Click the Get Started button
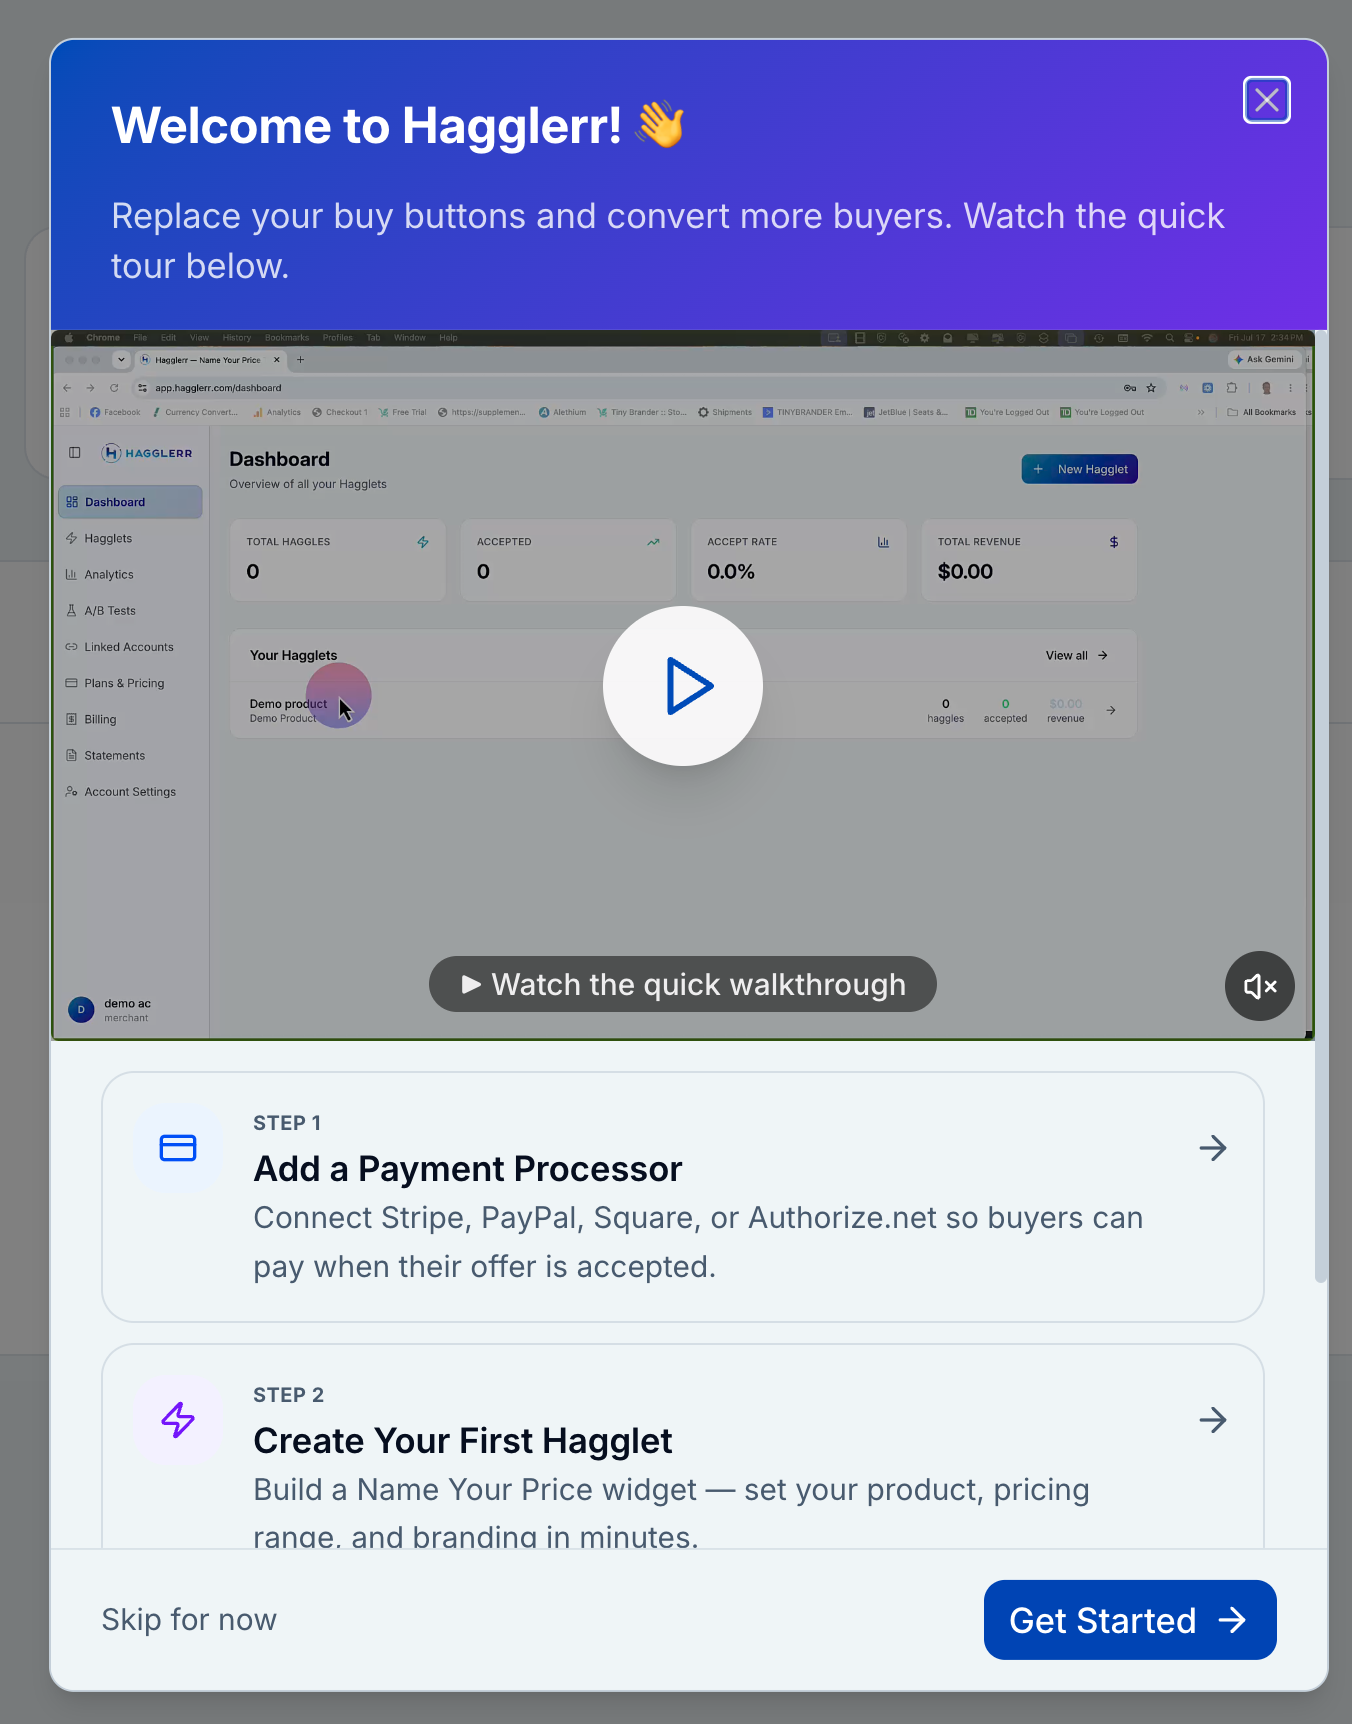The image size is (1352, 1724). pyautogui.click(x=1130, y=1620)
